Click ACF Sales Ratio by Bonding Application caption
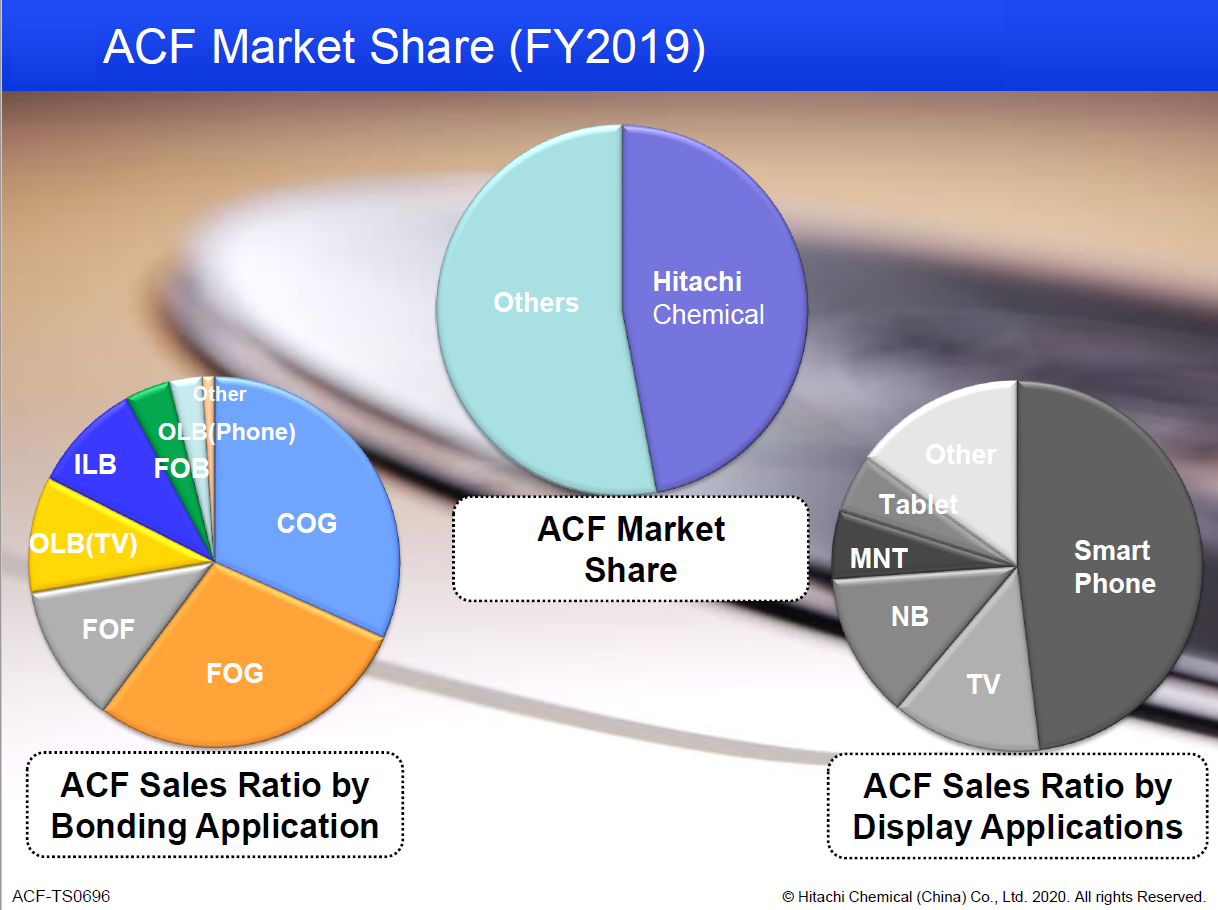 click(x=215, y=805)
